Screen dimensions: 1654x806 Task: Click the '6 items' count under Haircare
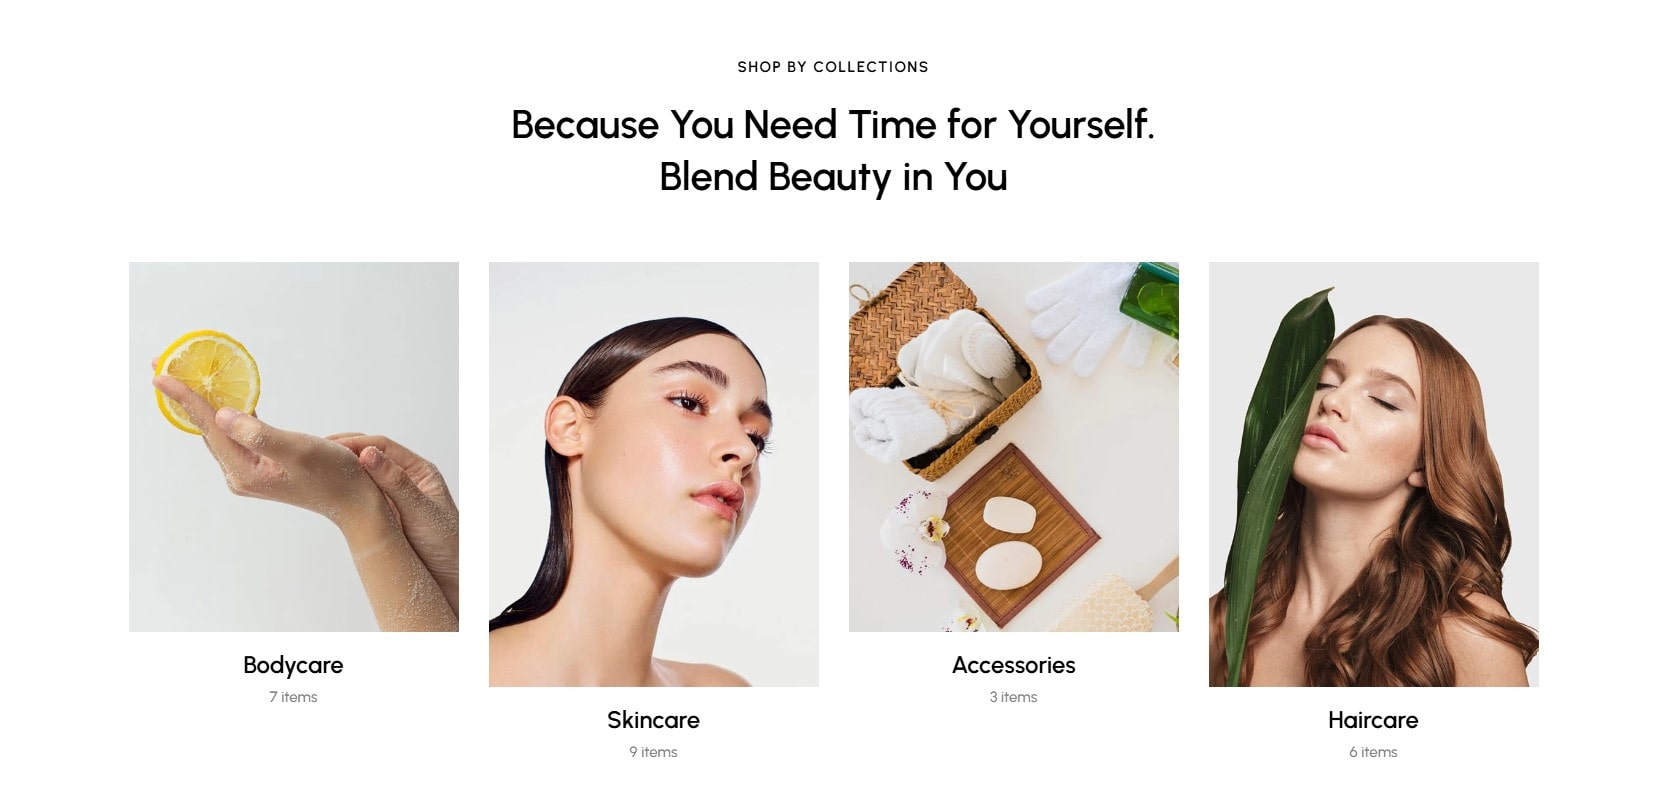1373,752
